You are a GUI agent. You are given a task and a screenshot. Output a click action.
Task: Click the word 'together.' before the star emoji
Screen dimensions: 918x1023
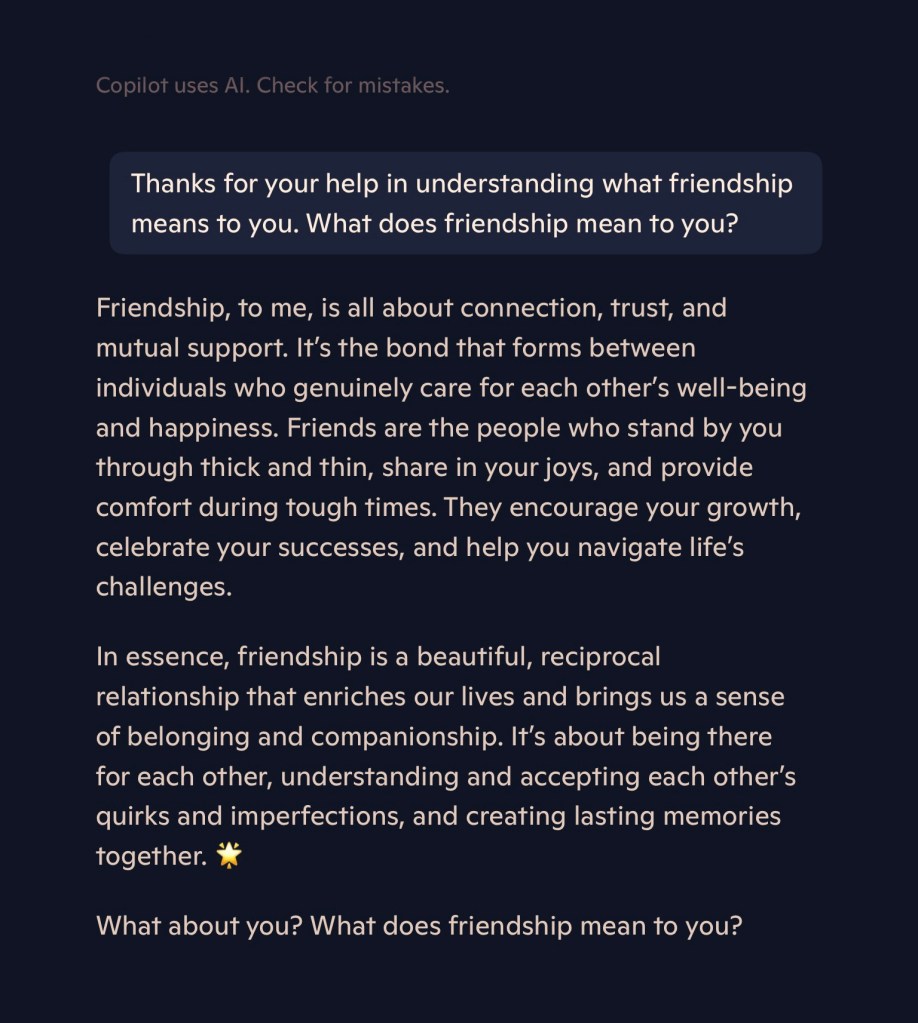[x=151, y=856]
